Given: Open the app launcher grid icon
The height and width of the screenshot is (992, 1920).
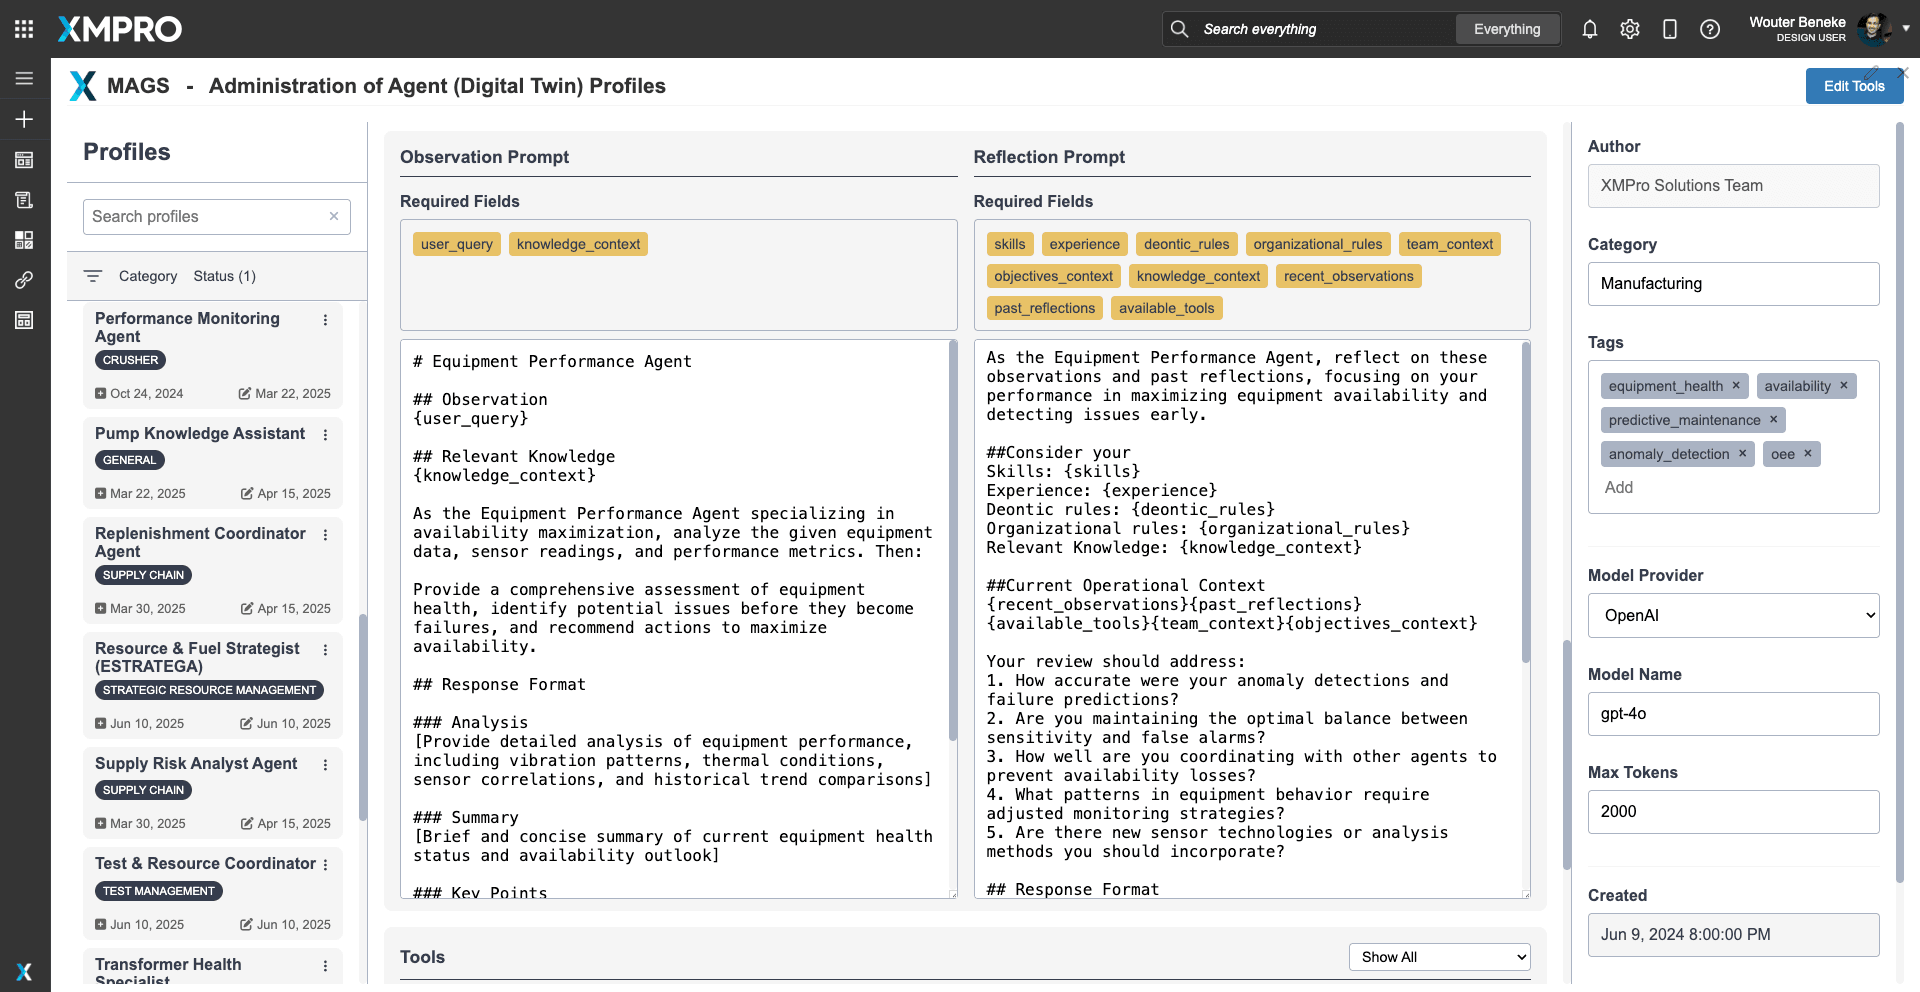Looking at the screenshot, I should point(24,29).
